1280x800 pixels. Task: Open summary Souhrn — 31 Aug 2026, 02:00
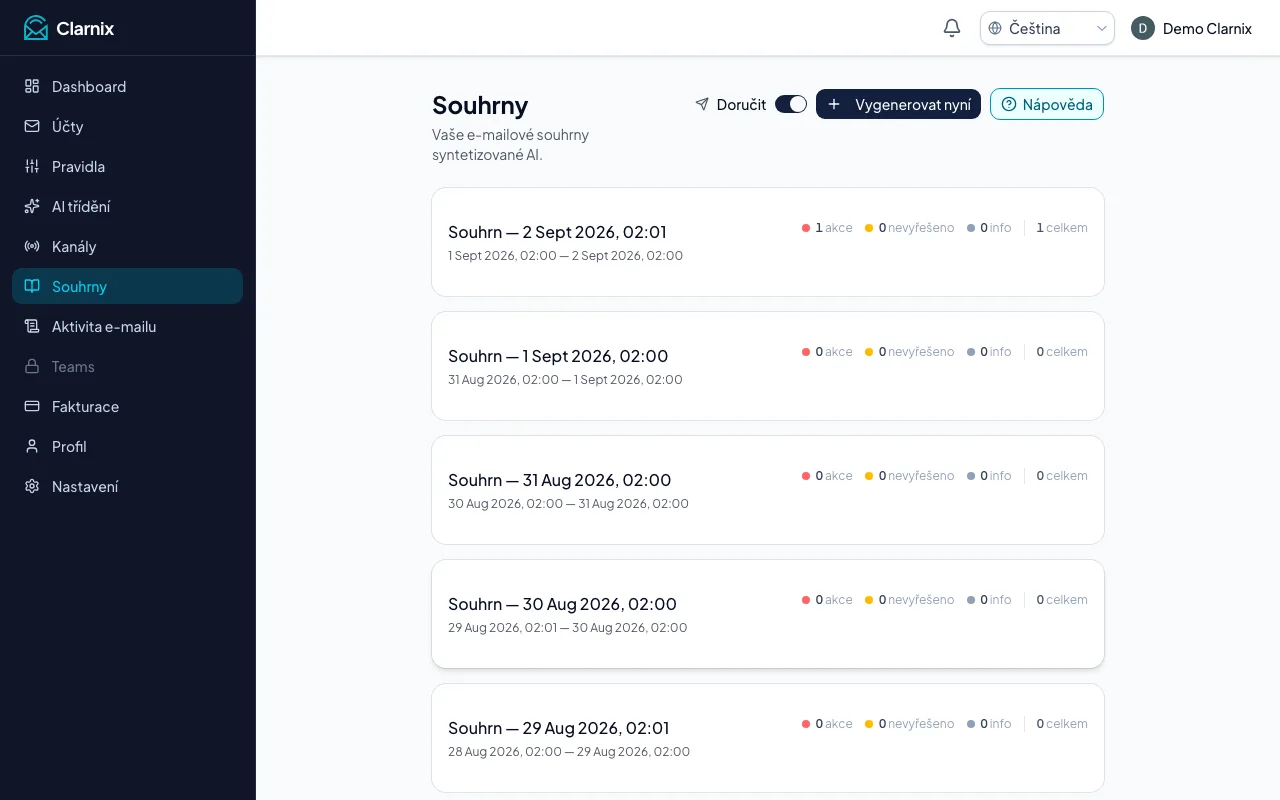pos(768,490)
